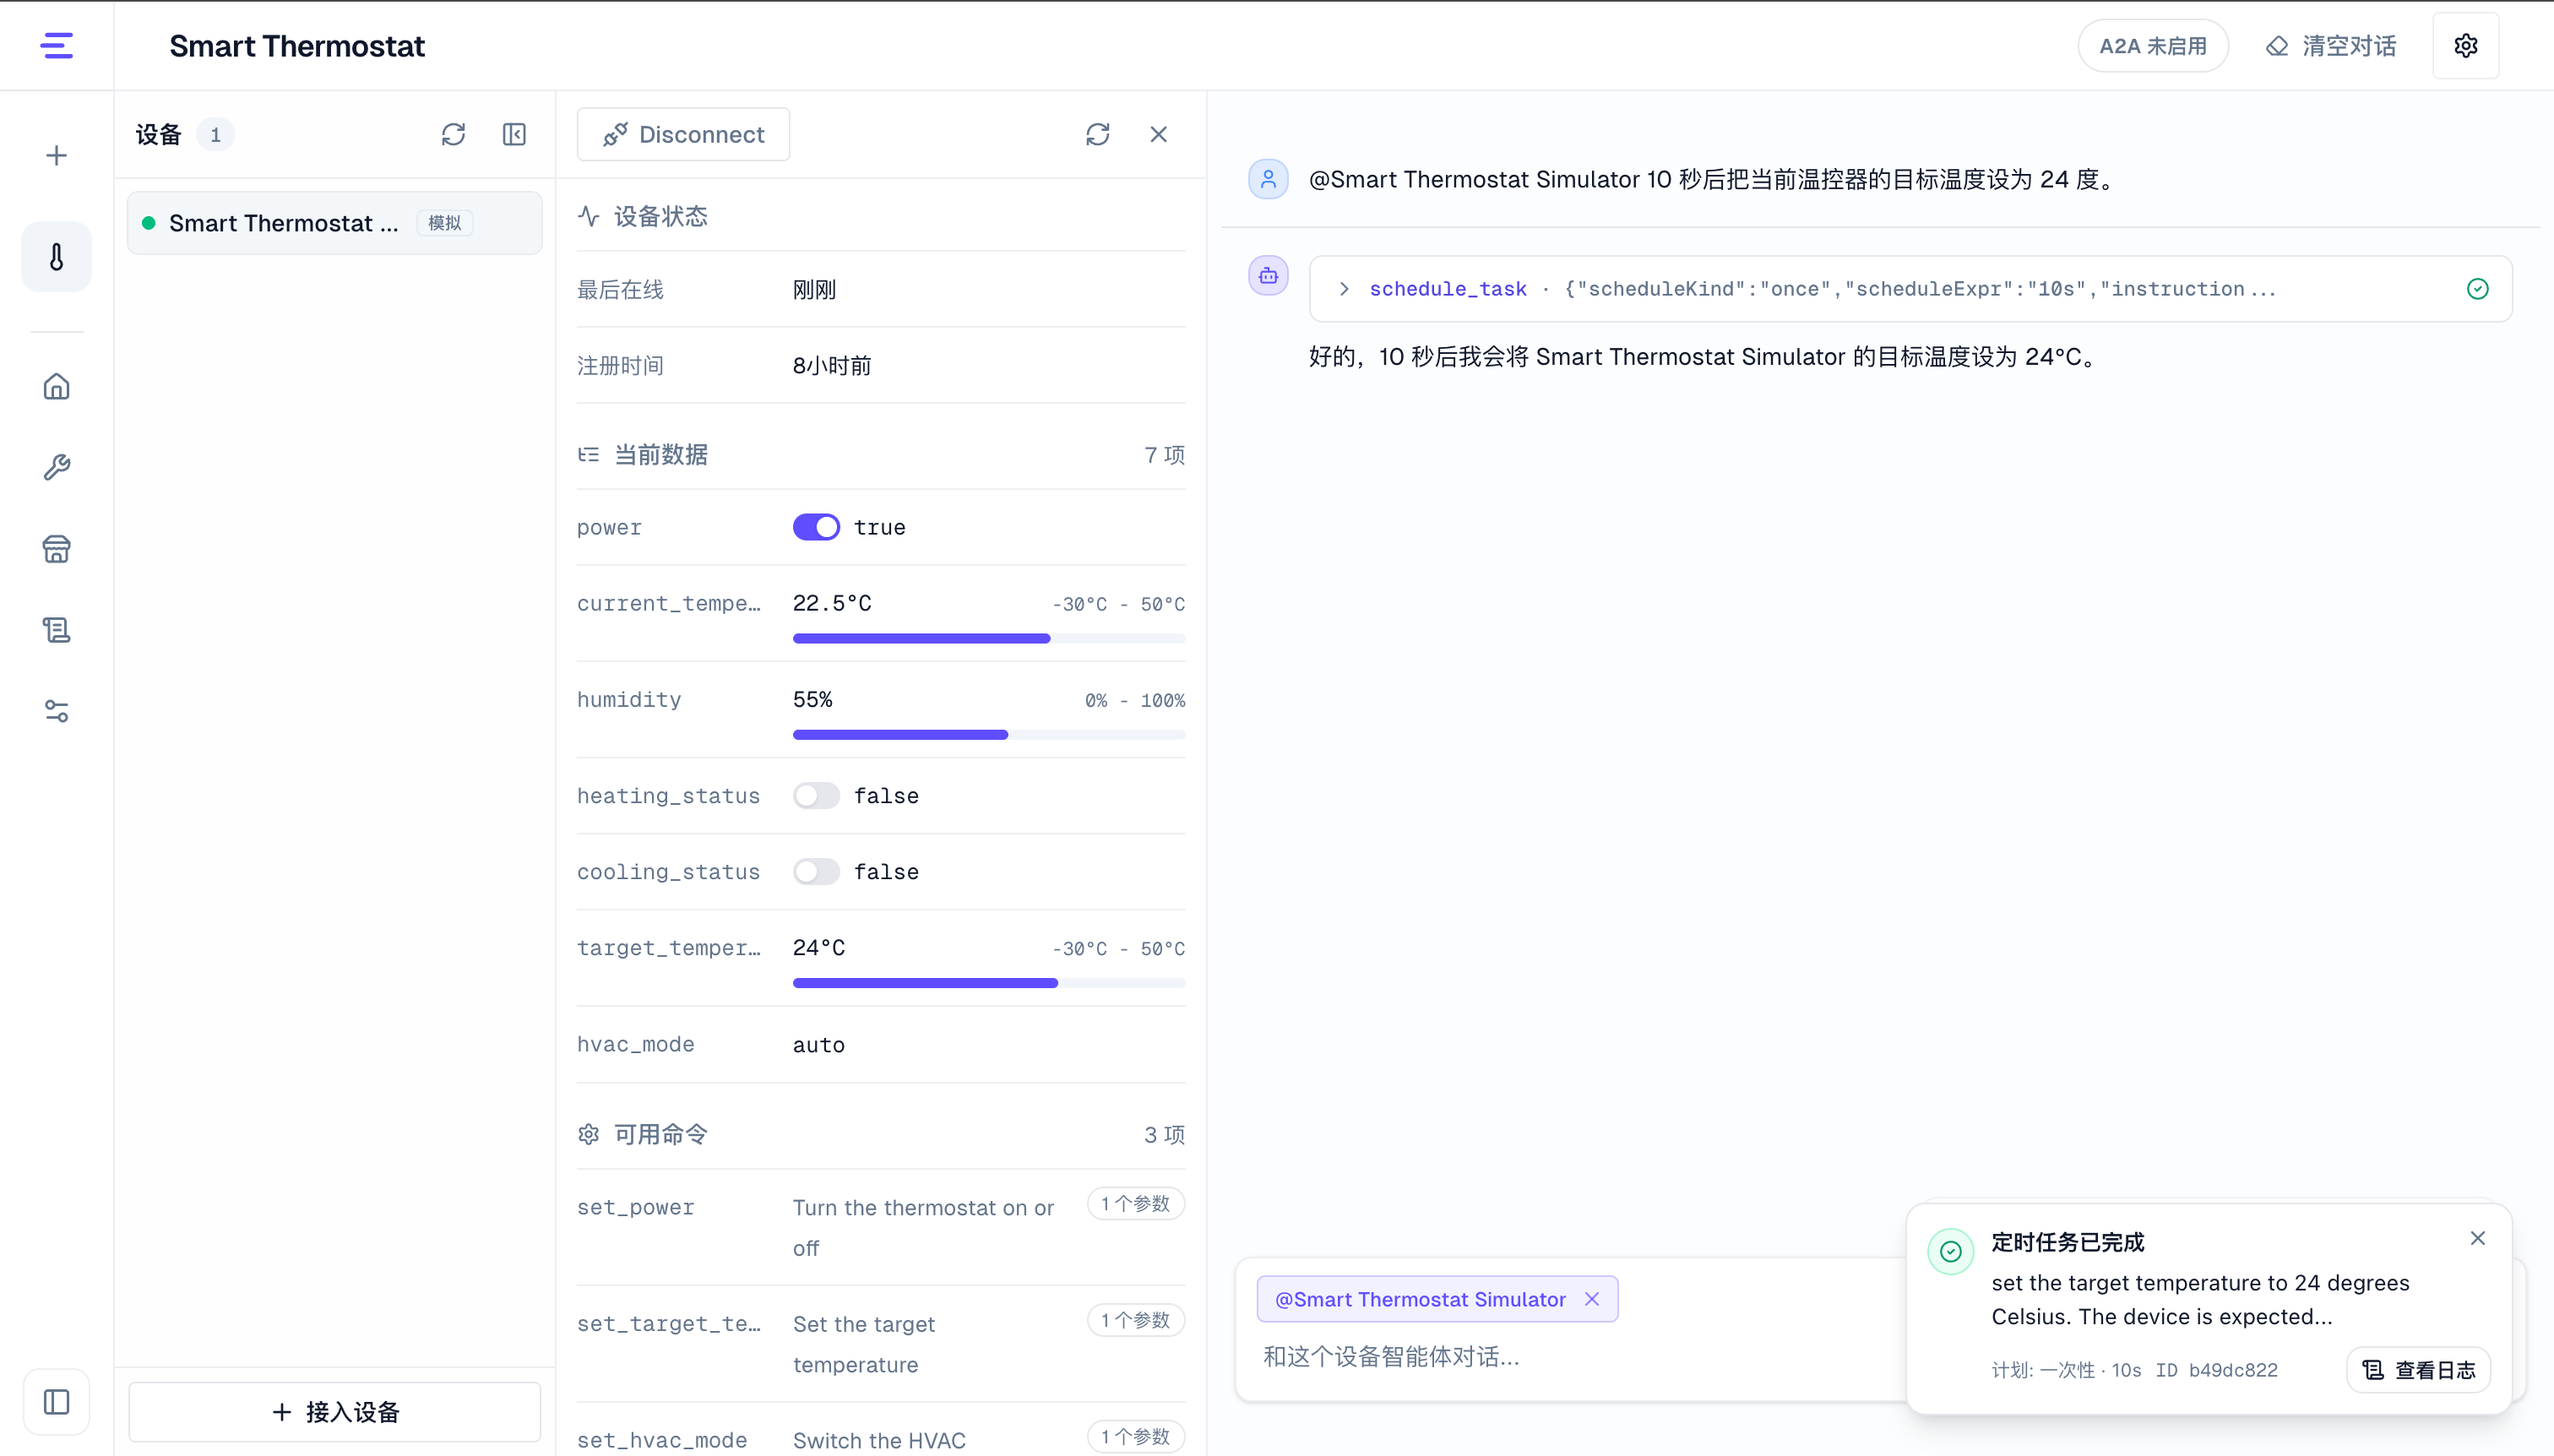Viewport: 2554px width, 1456px height.
Task: Toggle the power switch
Action: coord(816,527)
